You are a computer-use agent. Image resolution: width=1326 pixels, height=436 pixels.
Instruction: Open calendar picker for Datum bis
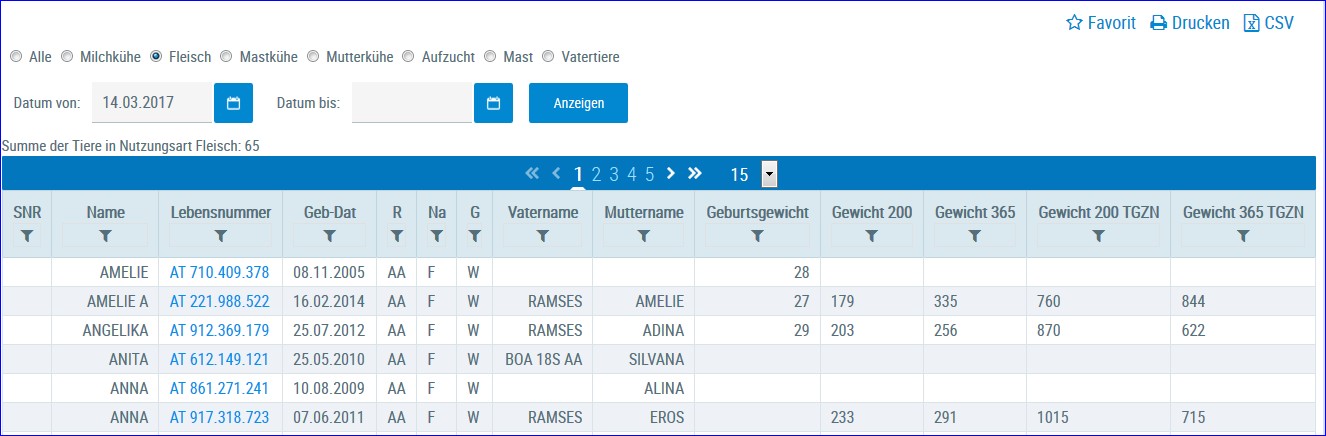point(493,103)
